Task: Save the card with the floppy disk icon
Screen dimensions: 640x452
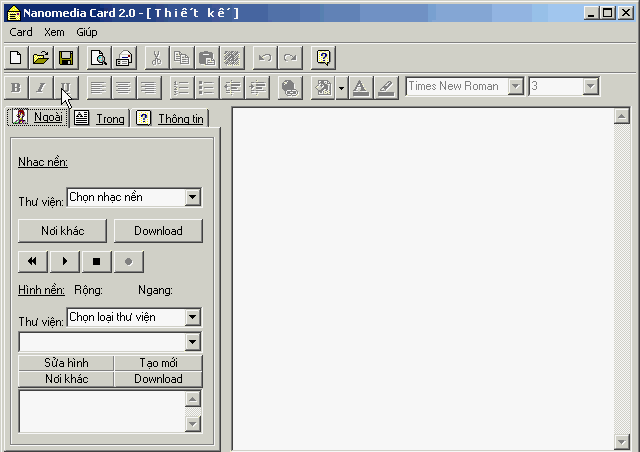Action: (66, 58)
